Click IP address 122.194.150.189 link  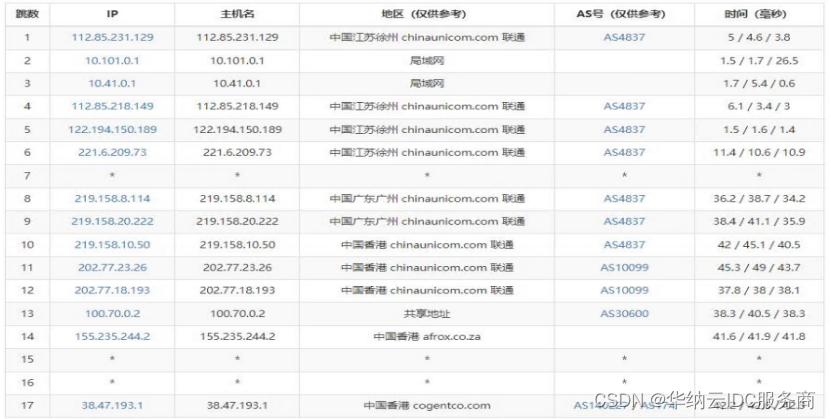click(x=112, y=129)
